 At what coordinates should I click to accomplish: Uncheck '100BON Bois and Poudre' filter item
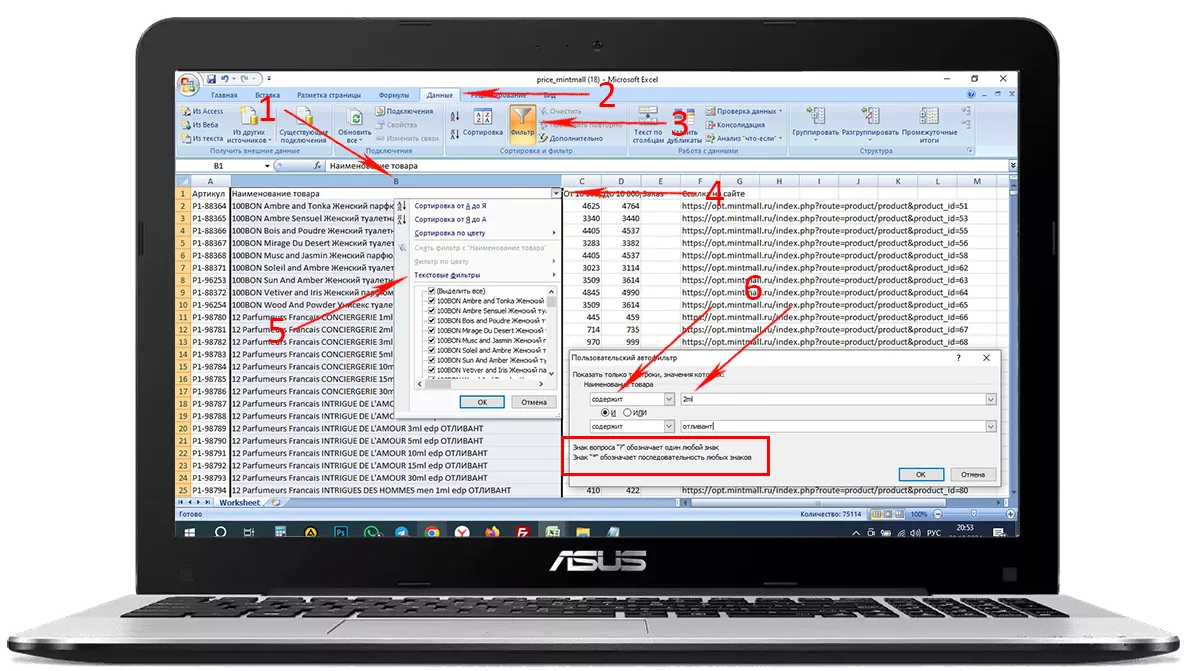click(x=432, y=320)
